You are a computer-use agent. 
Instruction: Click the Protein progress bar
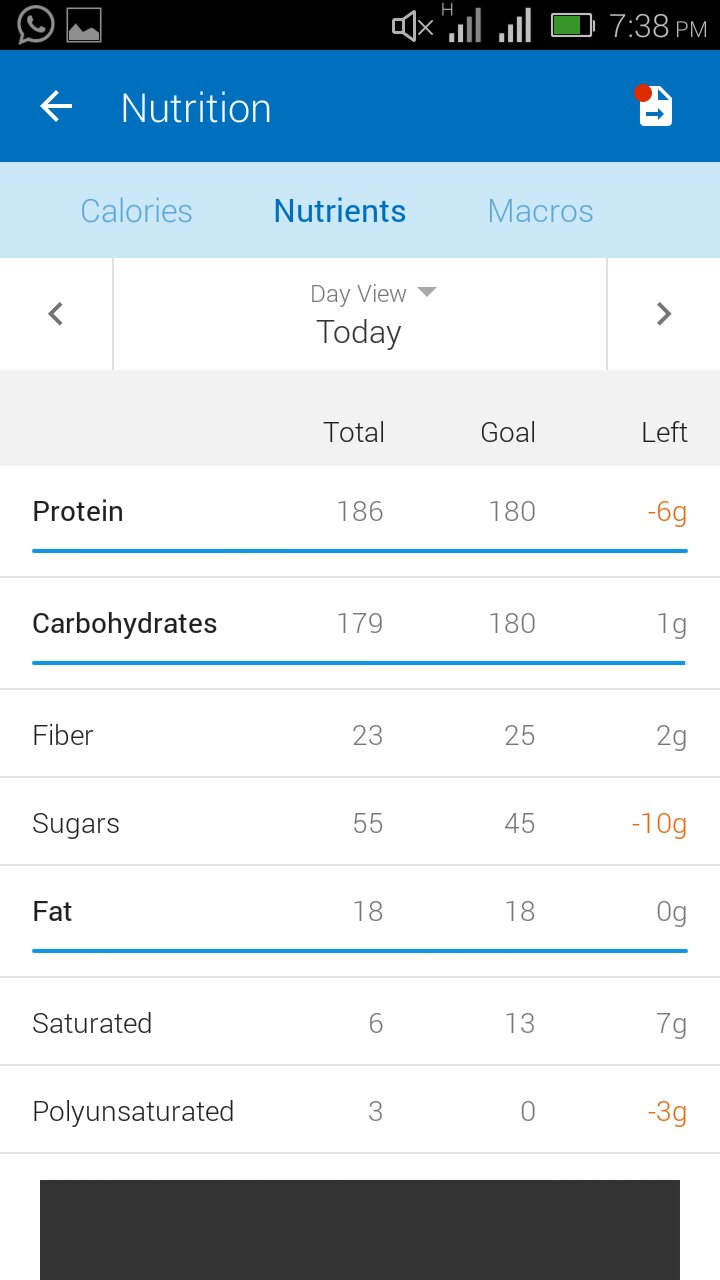pos(360,550)
